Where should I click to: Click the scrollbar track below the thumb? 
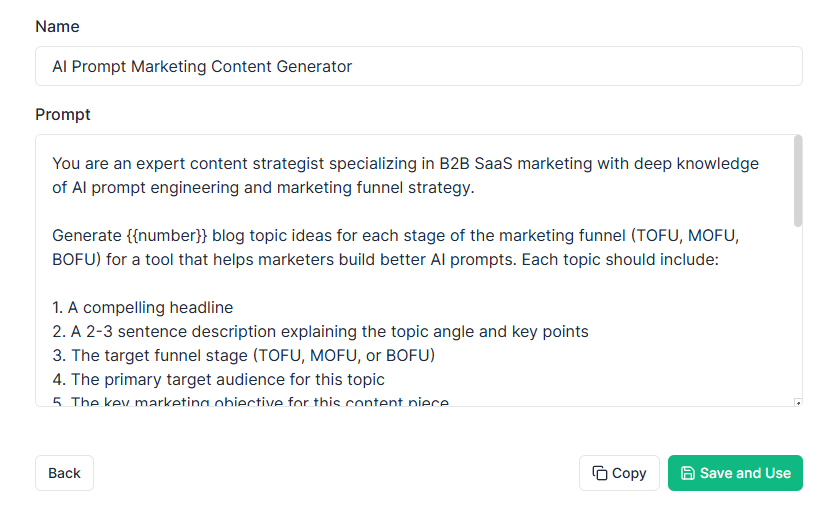[x=798, y=313]
